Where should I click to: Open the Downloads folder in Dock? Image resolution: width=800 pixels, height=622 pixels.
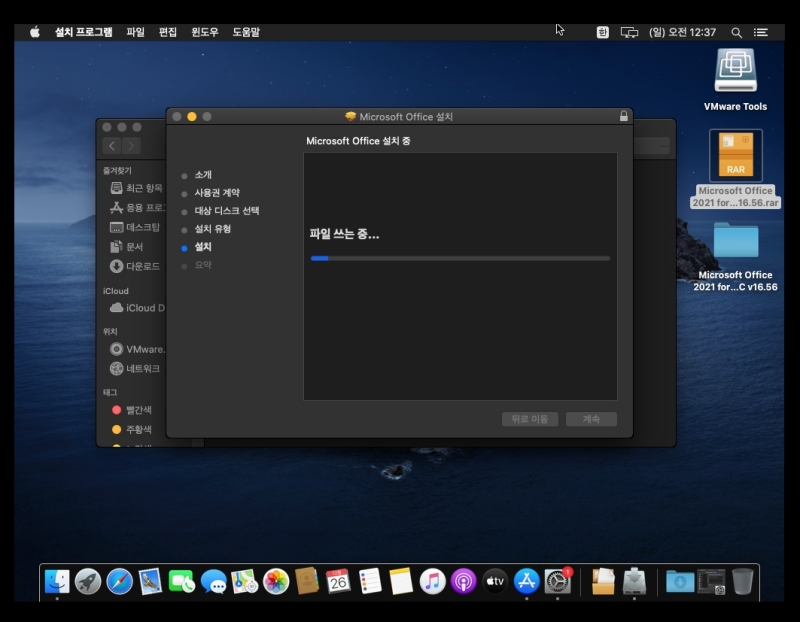(680, 581)
